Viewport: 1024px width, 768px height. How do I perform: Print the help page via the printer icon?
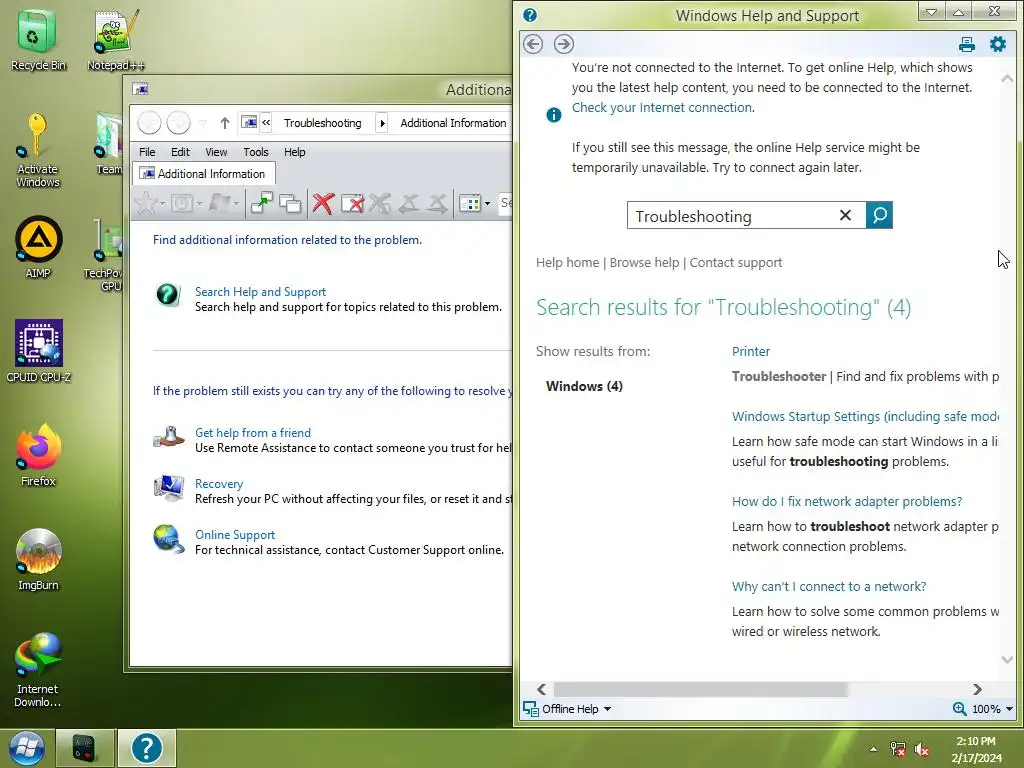967,44
